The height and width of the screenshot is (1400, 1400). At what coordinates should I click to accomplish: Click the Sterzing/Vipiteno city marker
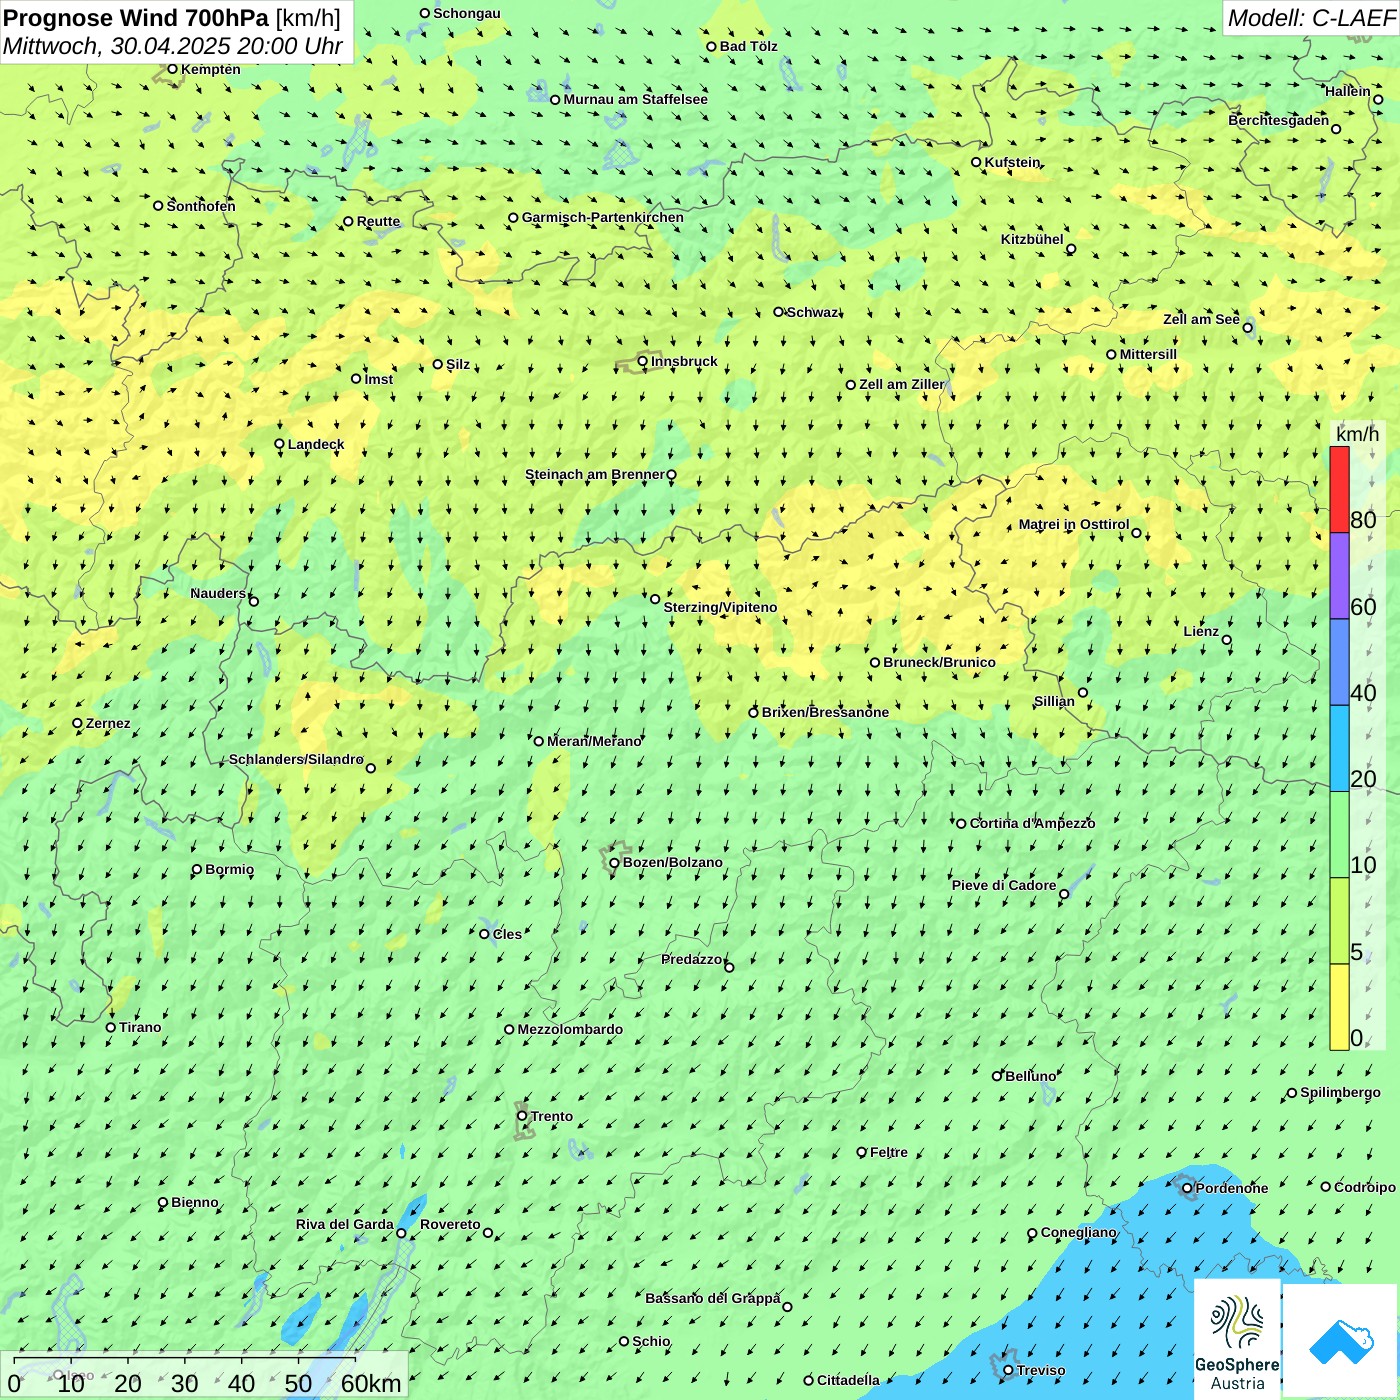[656, 599]
